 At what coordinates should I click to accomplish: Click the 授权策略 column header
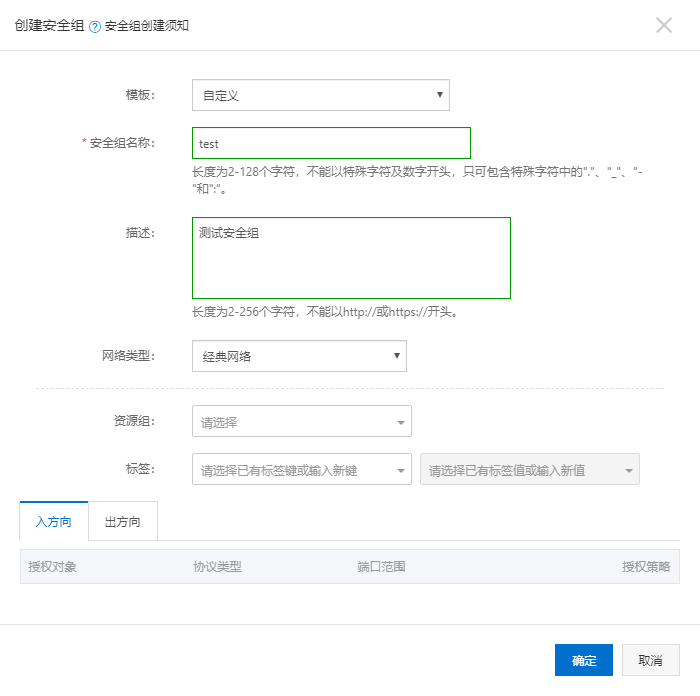(x=646, y=567)
